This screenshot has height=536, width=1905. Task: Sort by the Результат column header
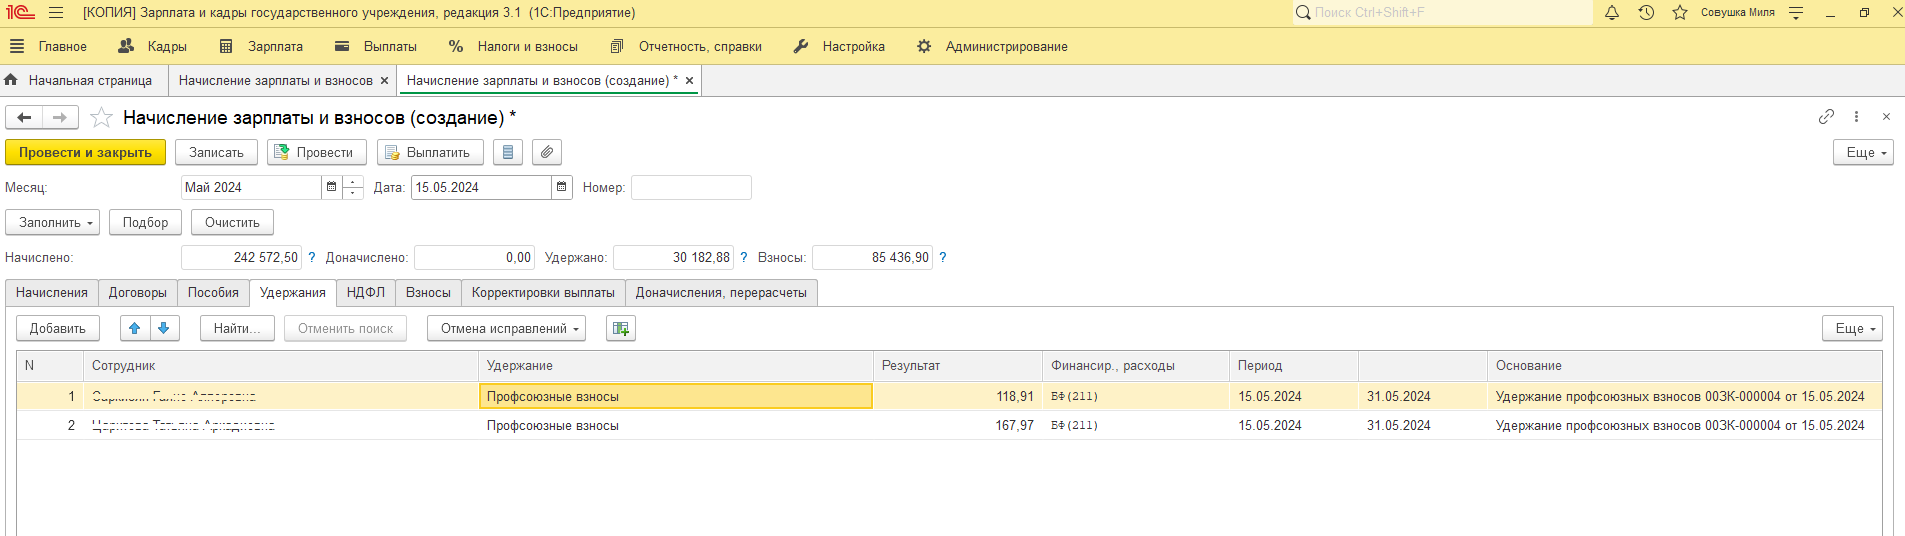pyautogui.click(x=958, y=365)
